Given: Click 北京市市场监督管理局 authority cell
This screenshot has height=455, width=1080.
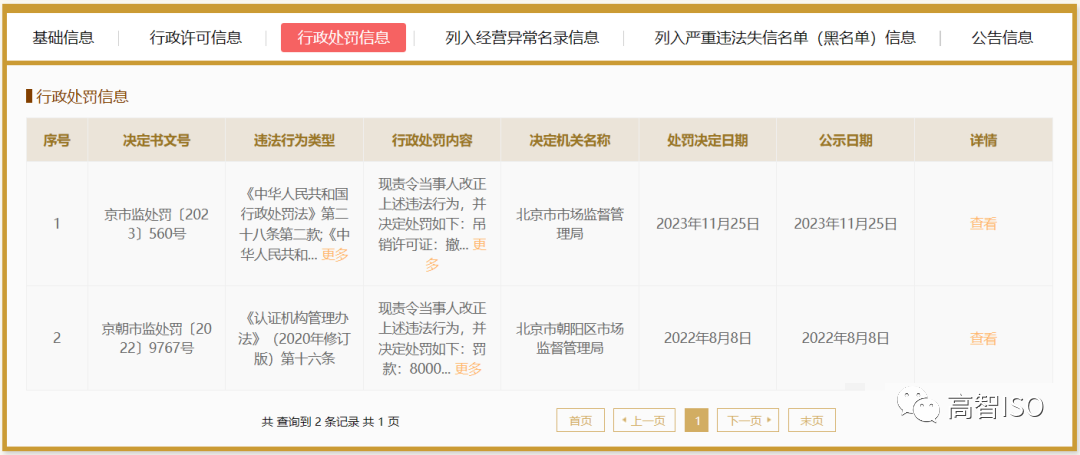Looking at the screenshot, I should point(570,224).
